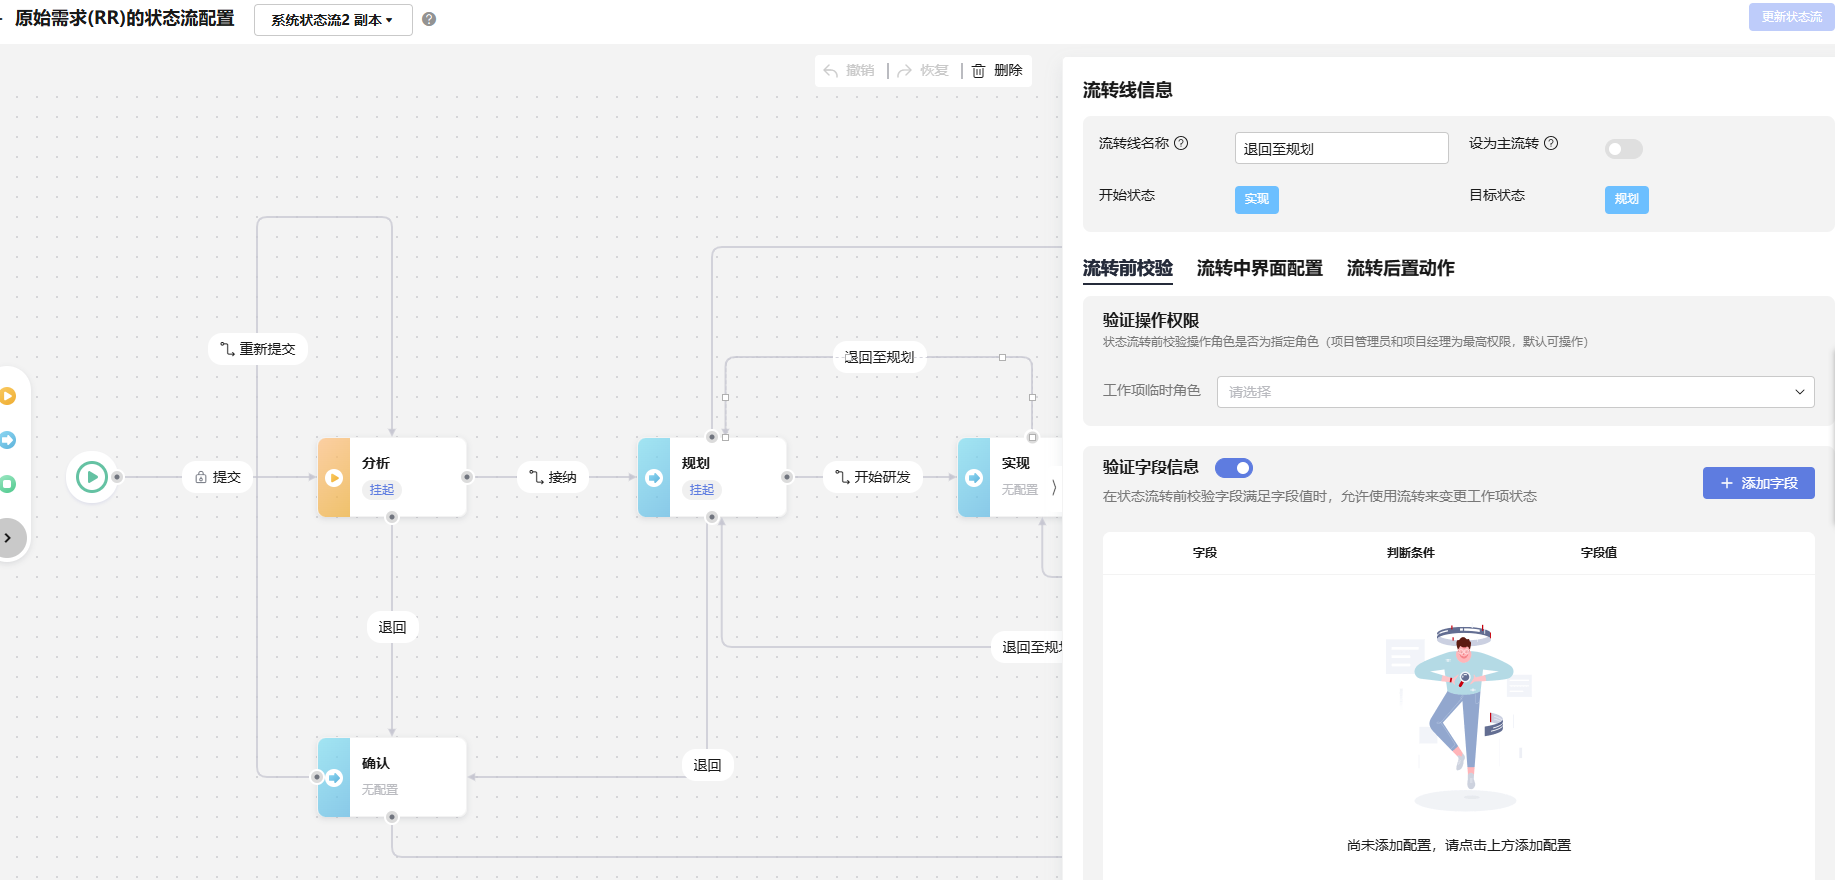
Task: Pick the blue arrow state icon in left palette
Action: [x=8, y=440]
